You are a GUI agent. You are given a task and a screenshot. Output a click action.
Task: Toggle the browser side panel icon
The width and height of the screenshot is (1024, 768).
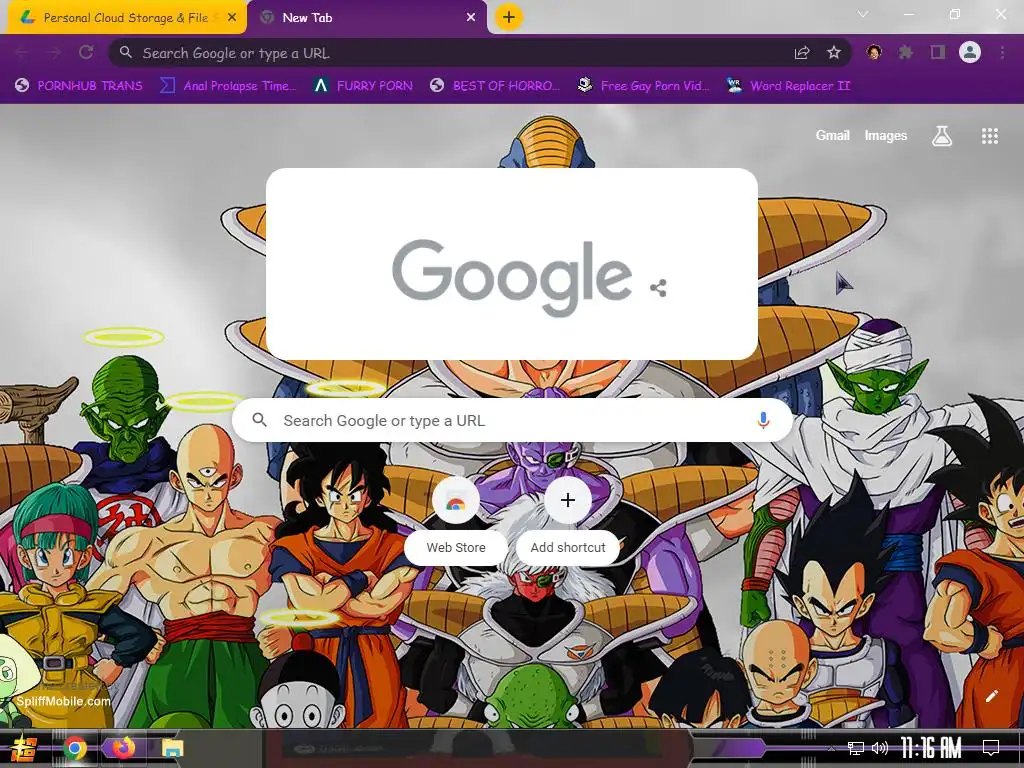(938, 52)
